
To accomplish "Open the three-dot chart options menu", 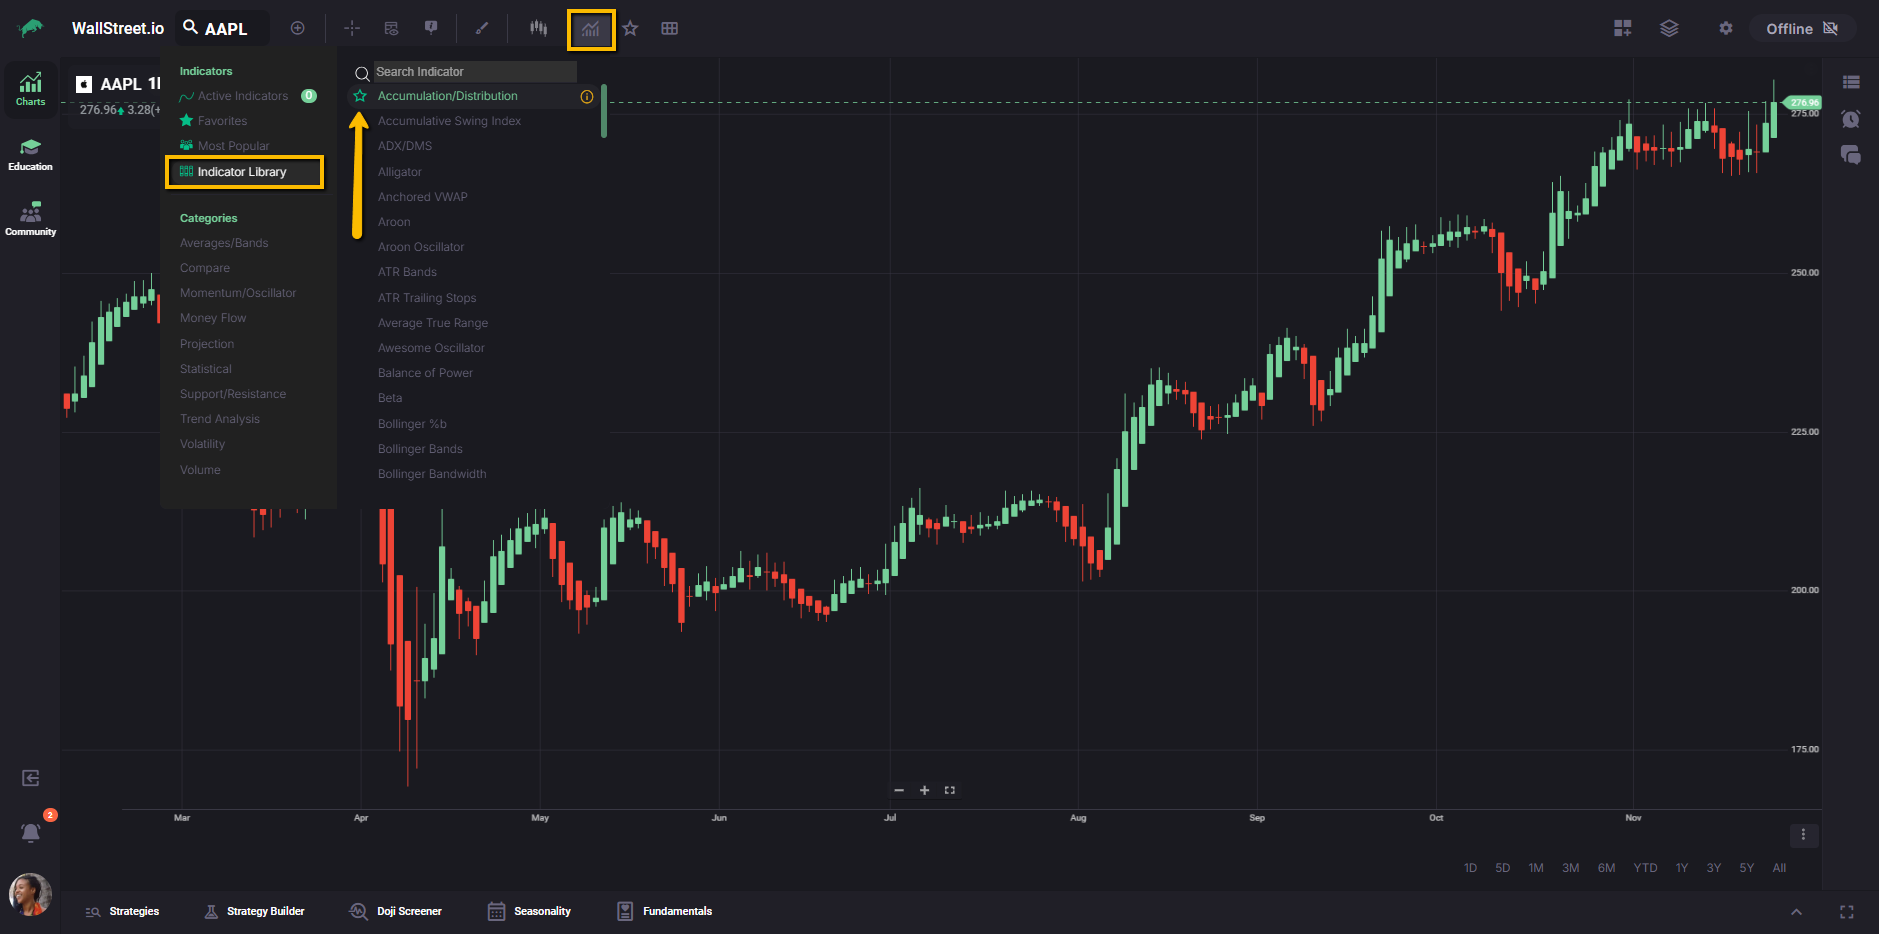I will click(x=1803, y=835).
